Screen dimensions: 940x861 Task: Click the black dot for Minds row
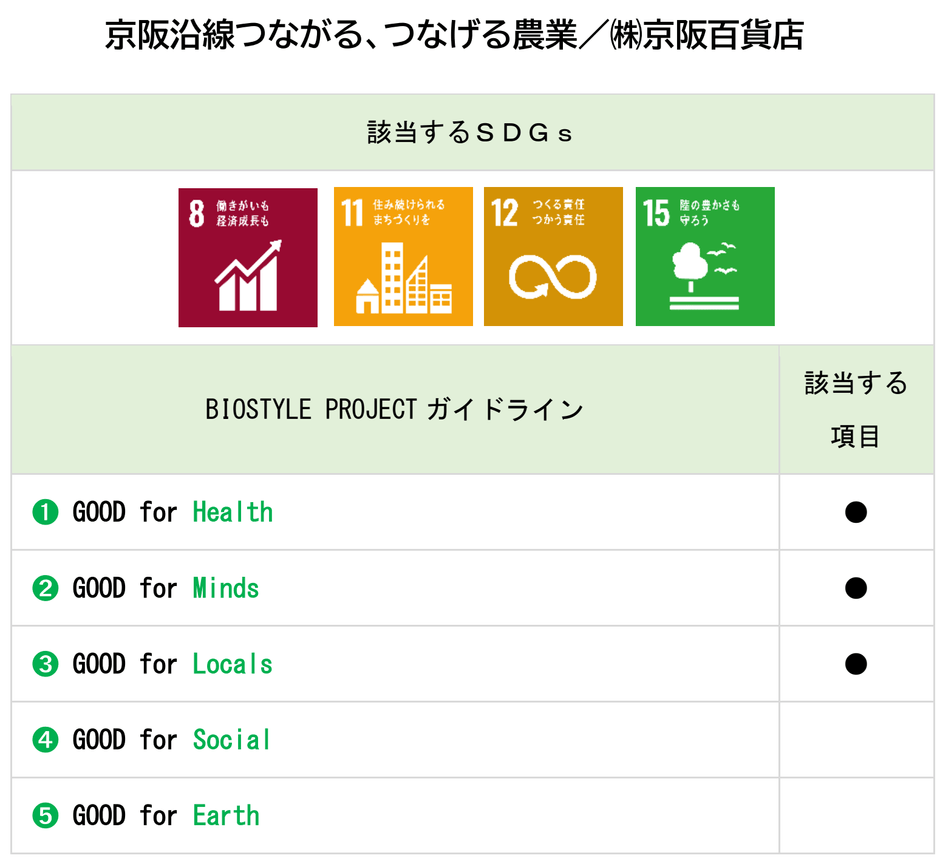tap(855, 588)
